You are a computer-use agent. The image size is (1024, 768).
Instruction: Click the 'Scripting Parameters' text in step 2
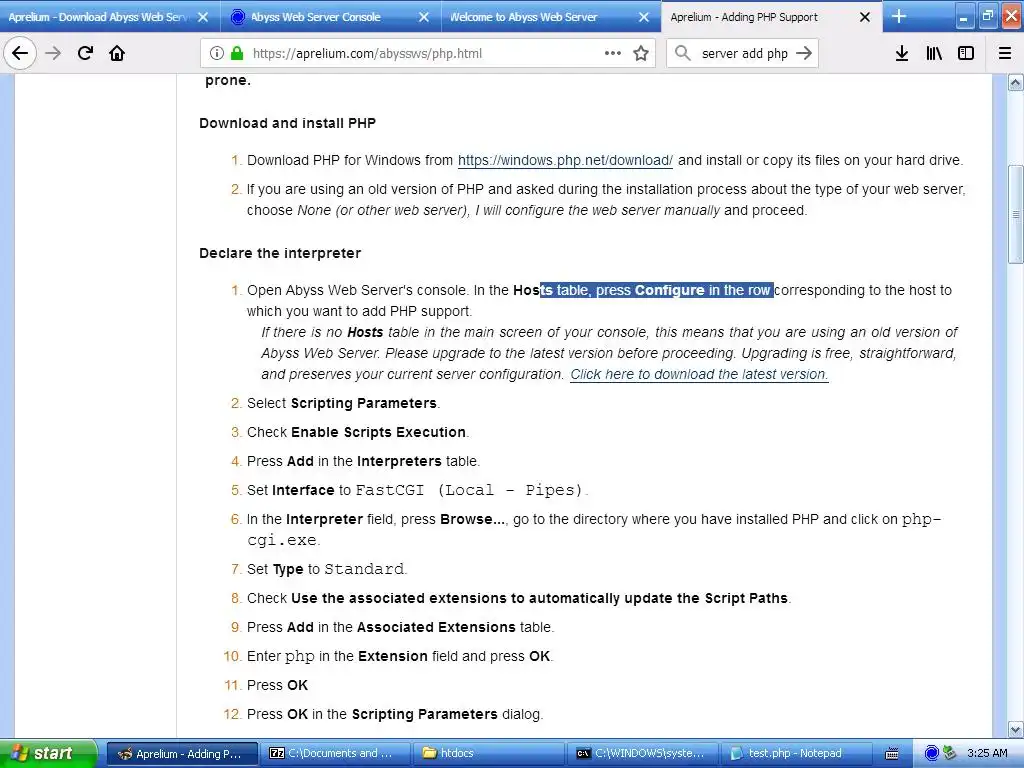pos(364,404)
